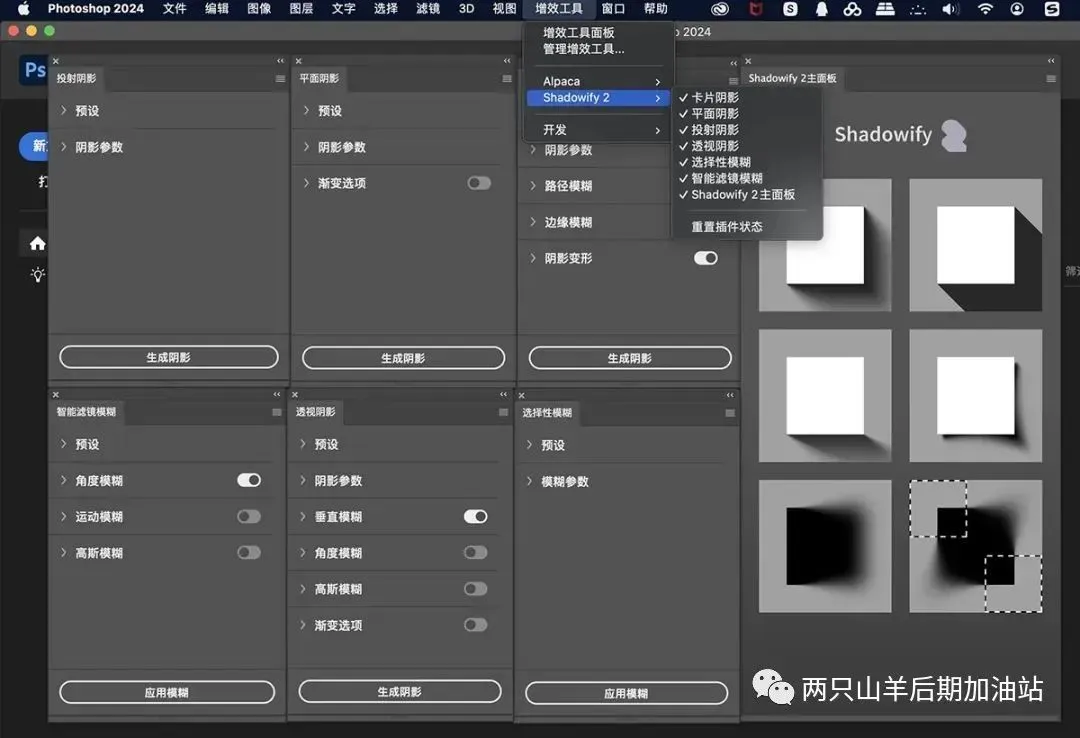
Task: Click the Shadowify logo icon
Action: click(954, 135)
